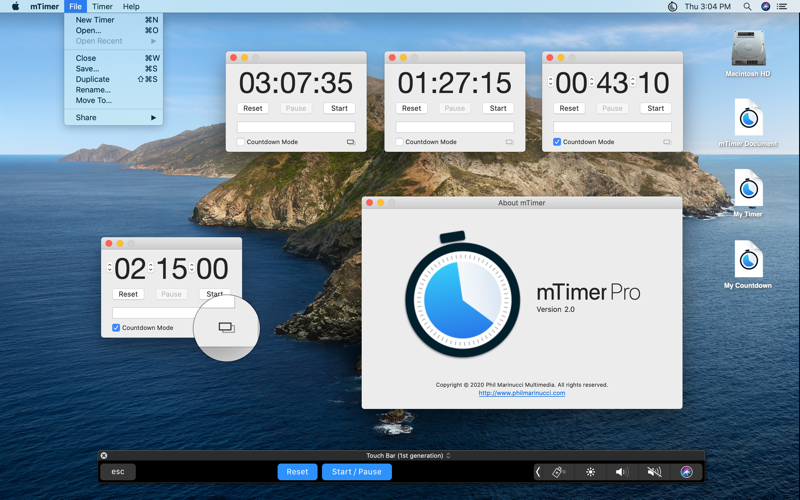Choose Rename... from the File menu
Viewport: 800px width, 500px height.
point(113,90)
